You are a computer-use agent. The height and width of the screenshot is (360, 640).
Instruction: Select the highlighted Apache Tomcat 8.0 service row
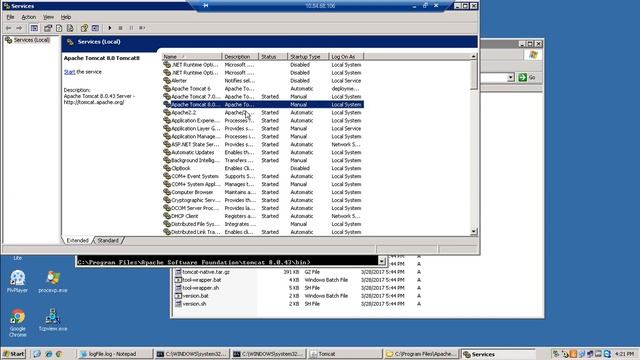(263, 104)
